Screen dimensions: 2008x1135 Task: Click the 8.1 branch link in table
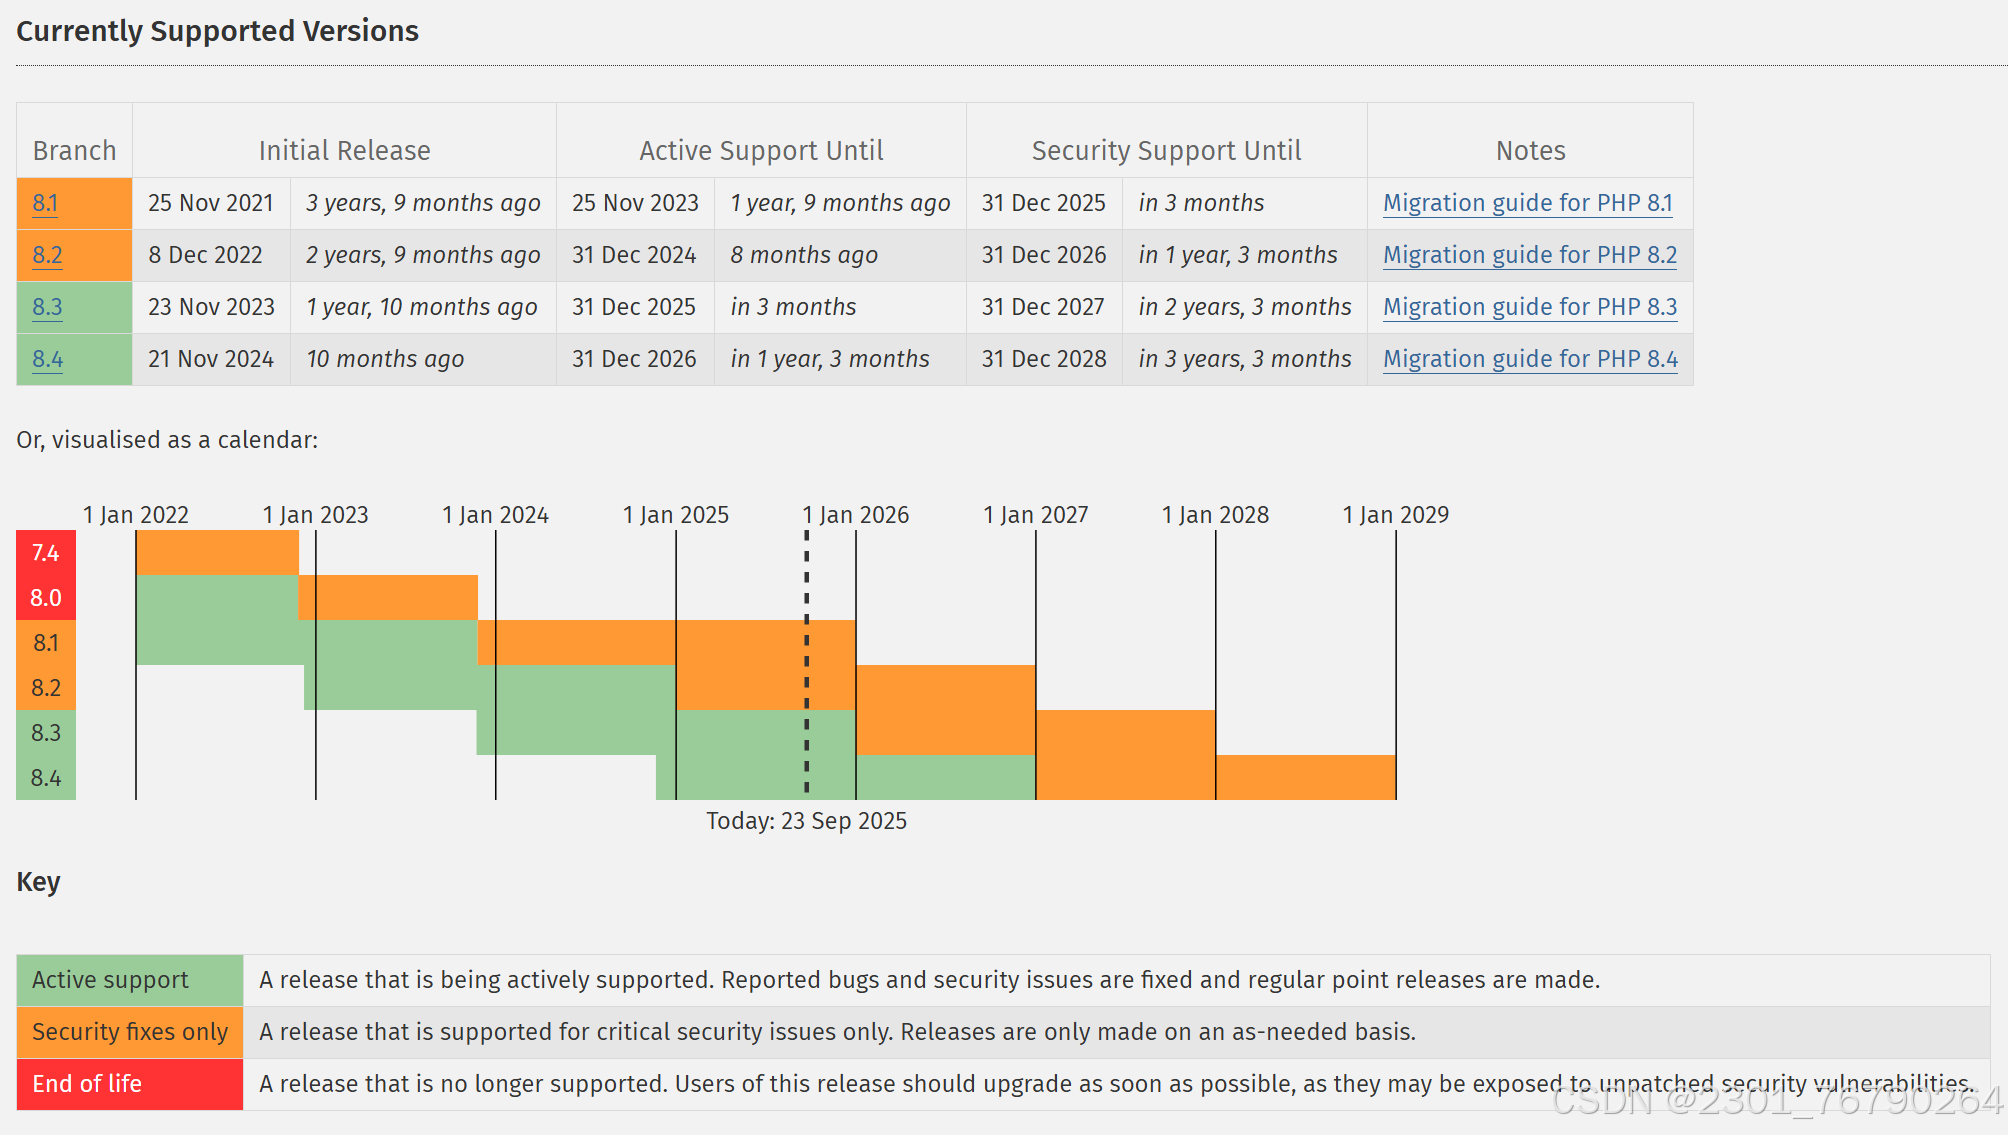click(x=45, y=203)
